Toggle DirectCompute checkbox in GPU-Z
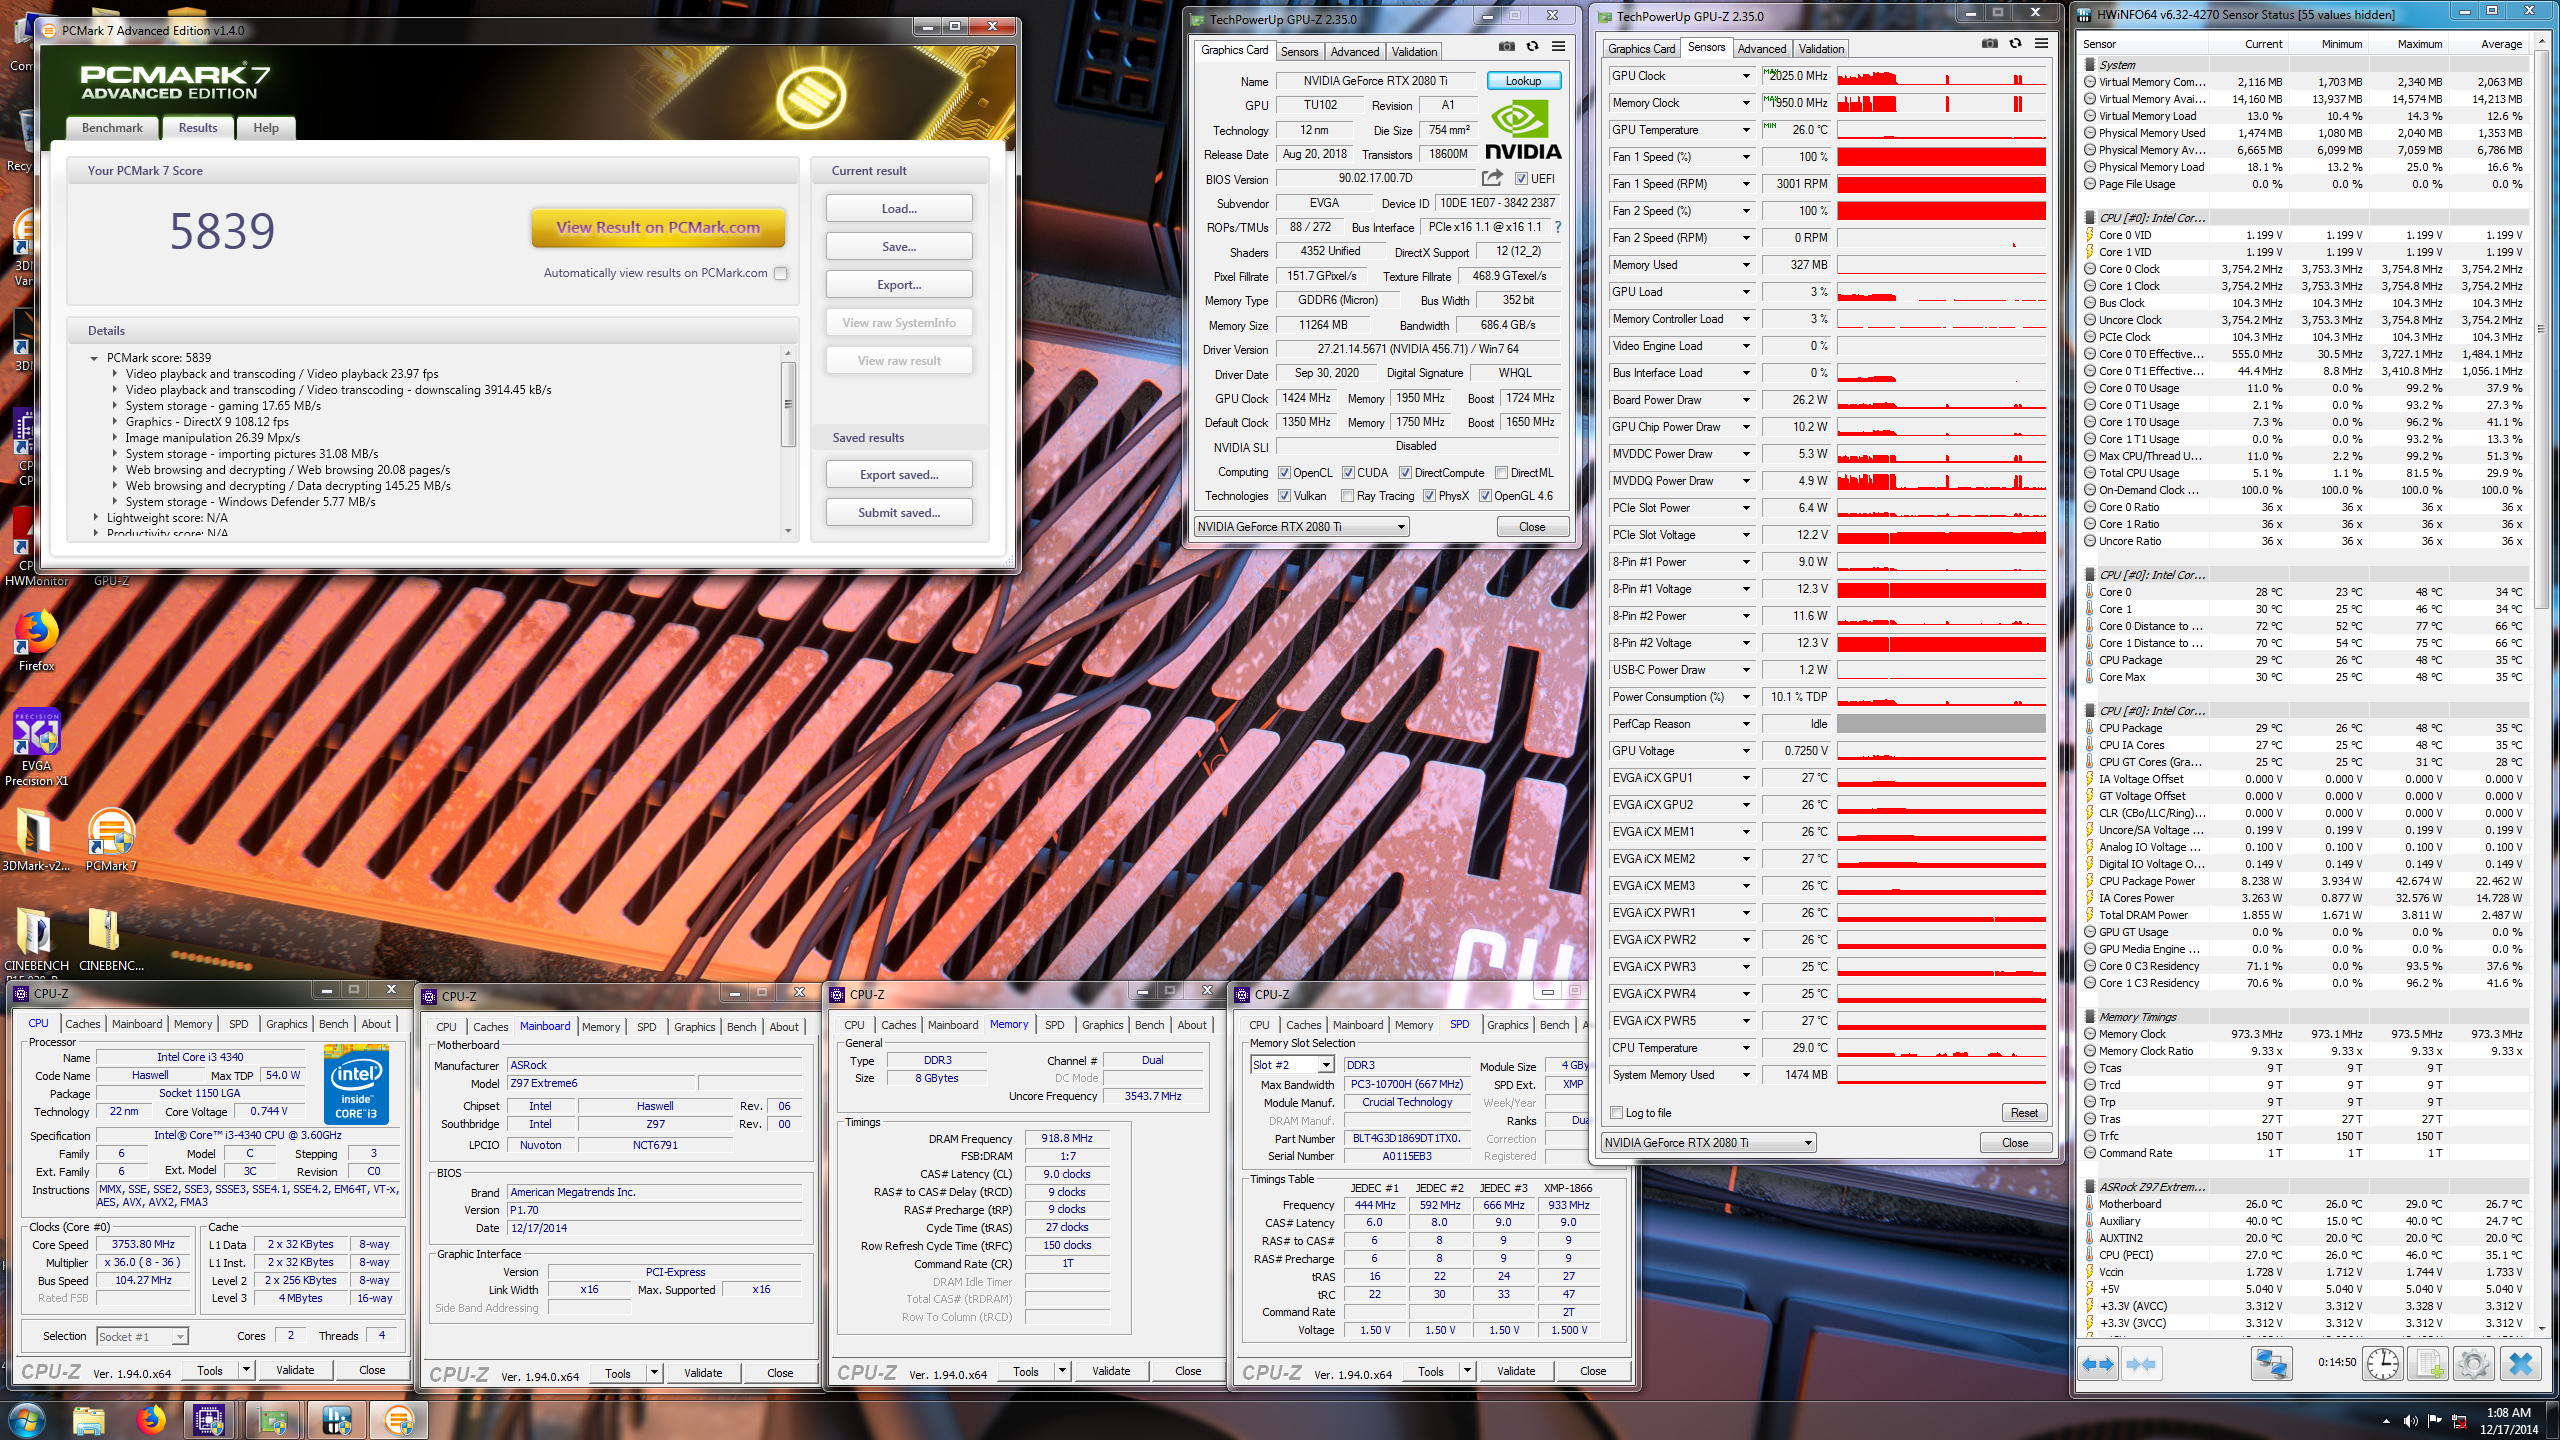2560x1440 pixels. point(1405,473)
